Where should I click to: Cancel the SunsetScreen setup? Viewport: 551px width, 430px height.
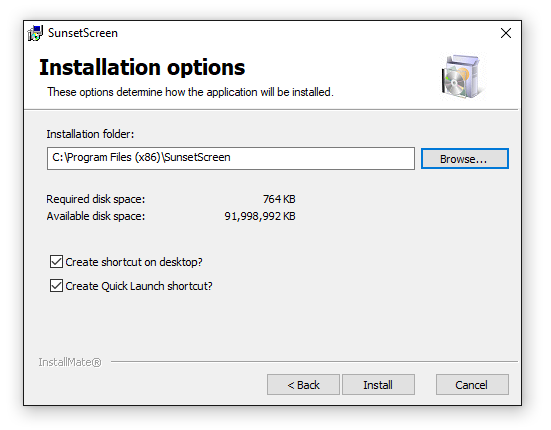click(472, 385)
